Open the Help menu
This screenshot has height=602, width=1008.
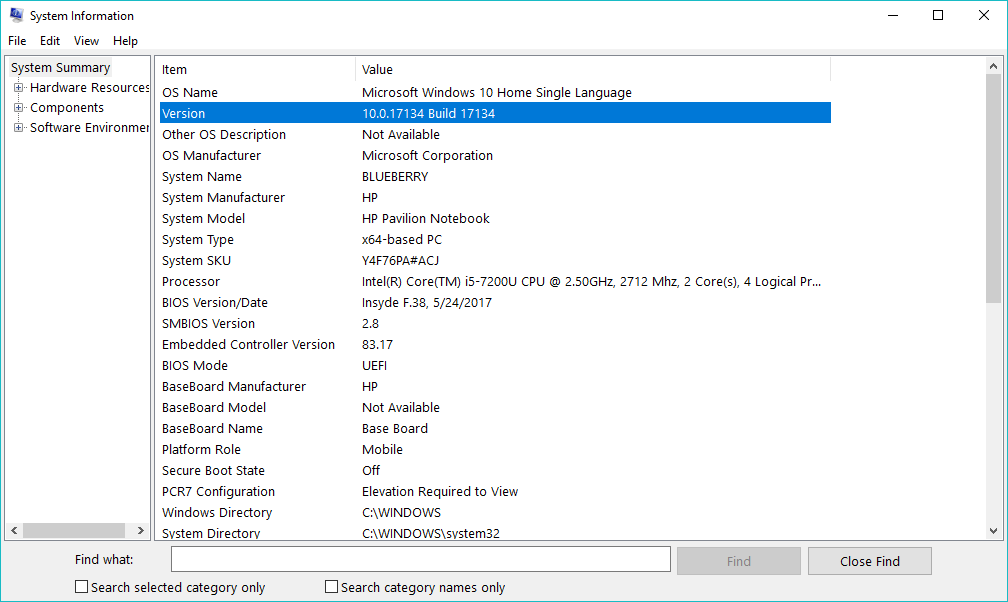tap(125, 41)
